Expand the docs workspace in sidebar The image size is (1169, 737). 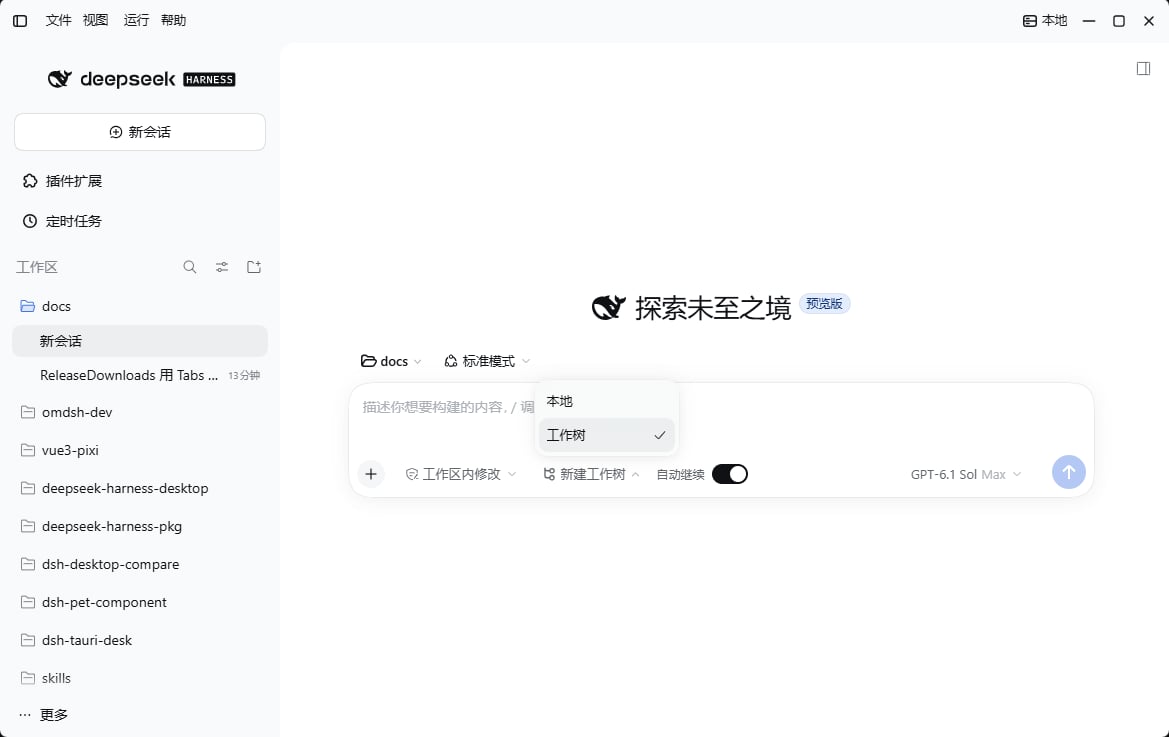pyautogui.click(x=140, y=306)
